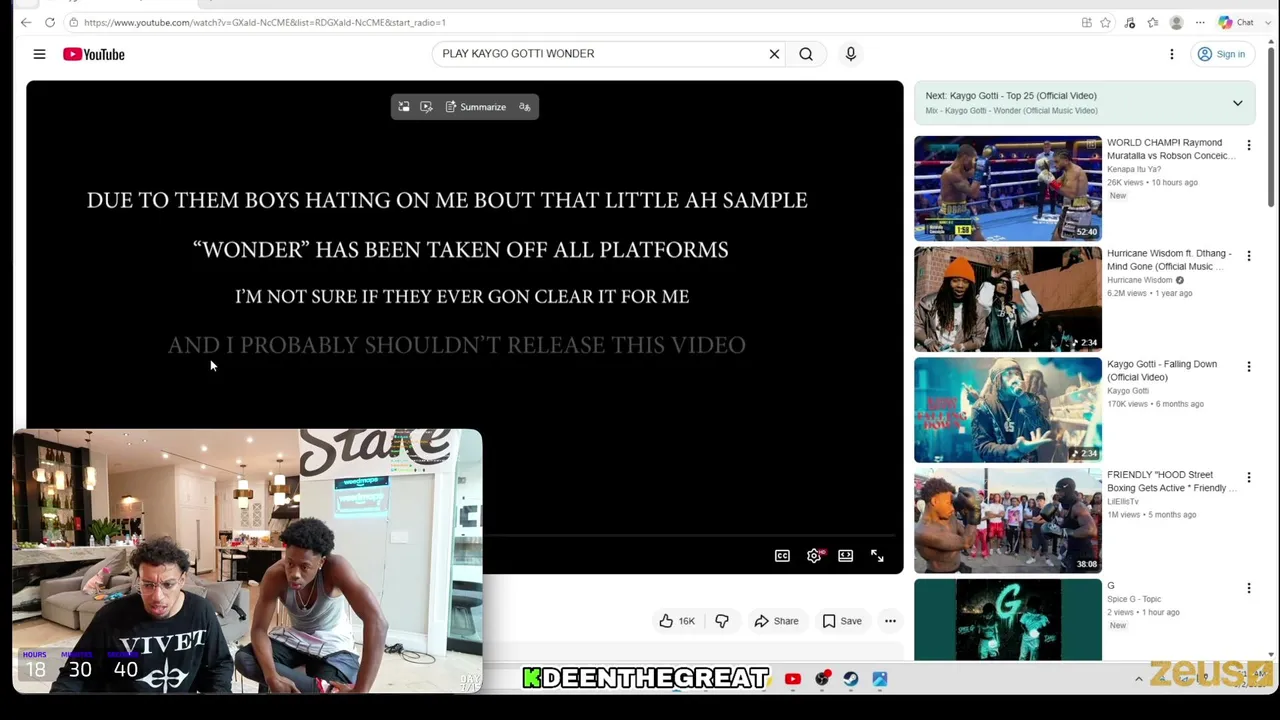Open FRIENDLY HOOD Street Boxing thumbnail
The width and height of the screenshot is (1280, 720).
click(x=1008, y=521)
